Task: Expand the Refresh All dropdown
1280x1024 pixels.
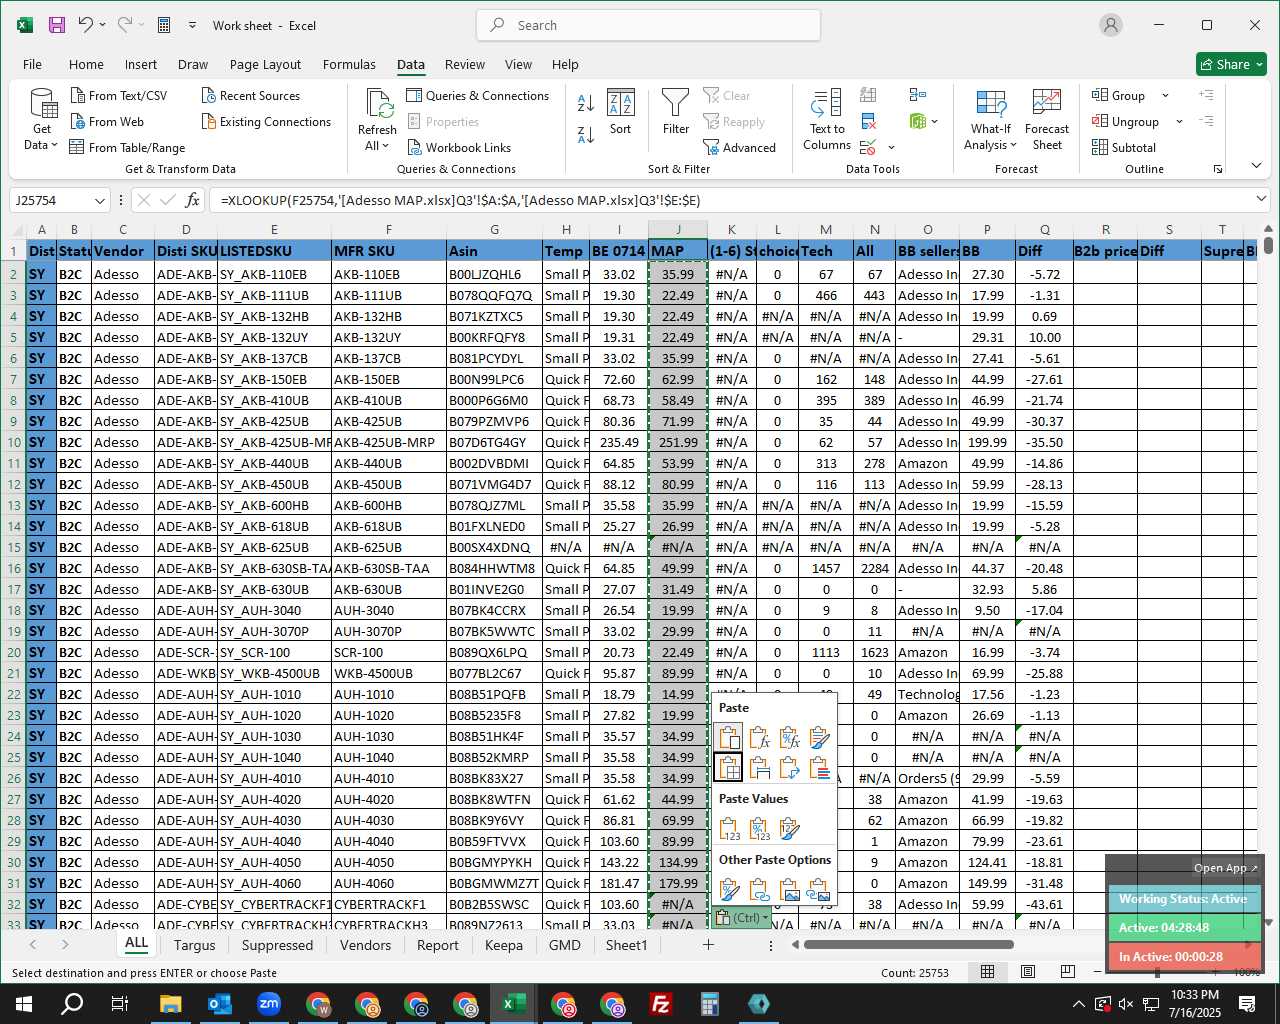Action: coord(377,146)
